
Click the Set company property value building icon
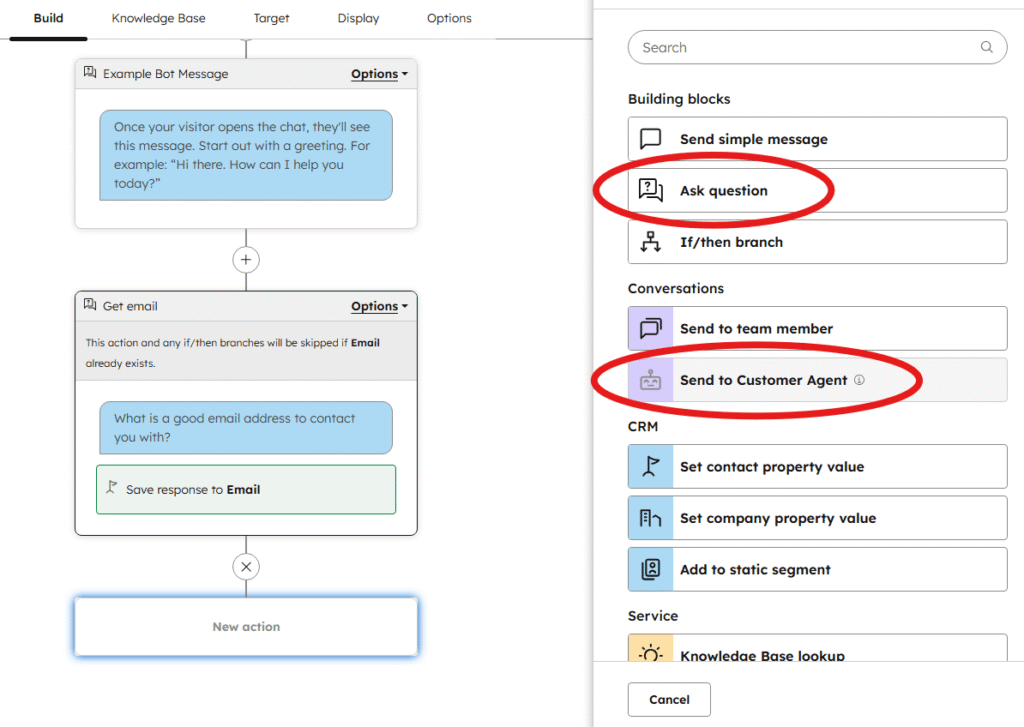coord(651,518)
